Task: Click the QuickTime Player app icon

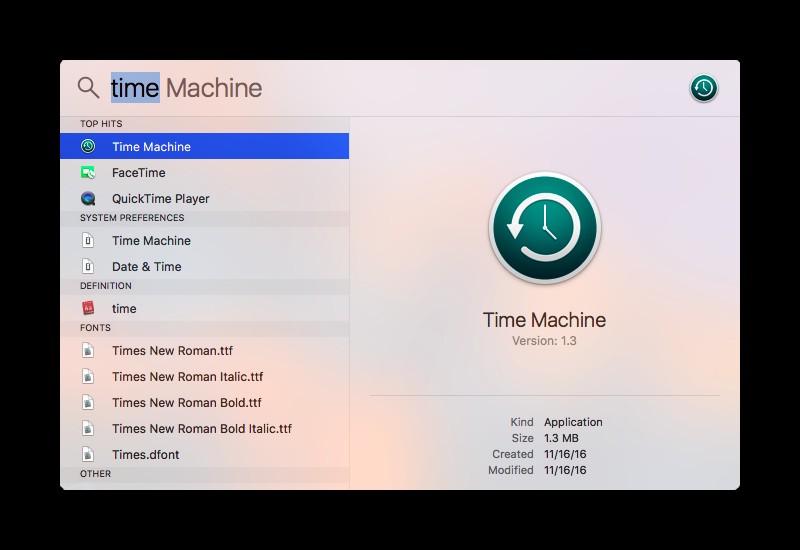Action: pyautogui.click(x=88, y=198)
